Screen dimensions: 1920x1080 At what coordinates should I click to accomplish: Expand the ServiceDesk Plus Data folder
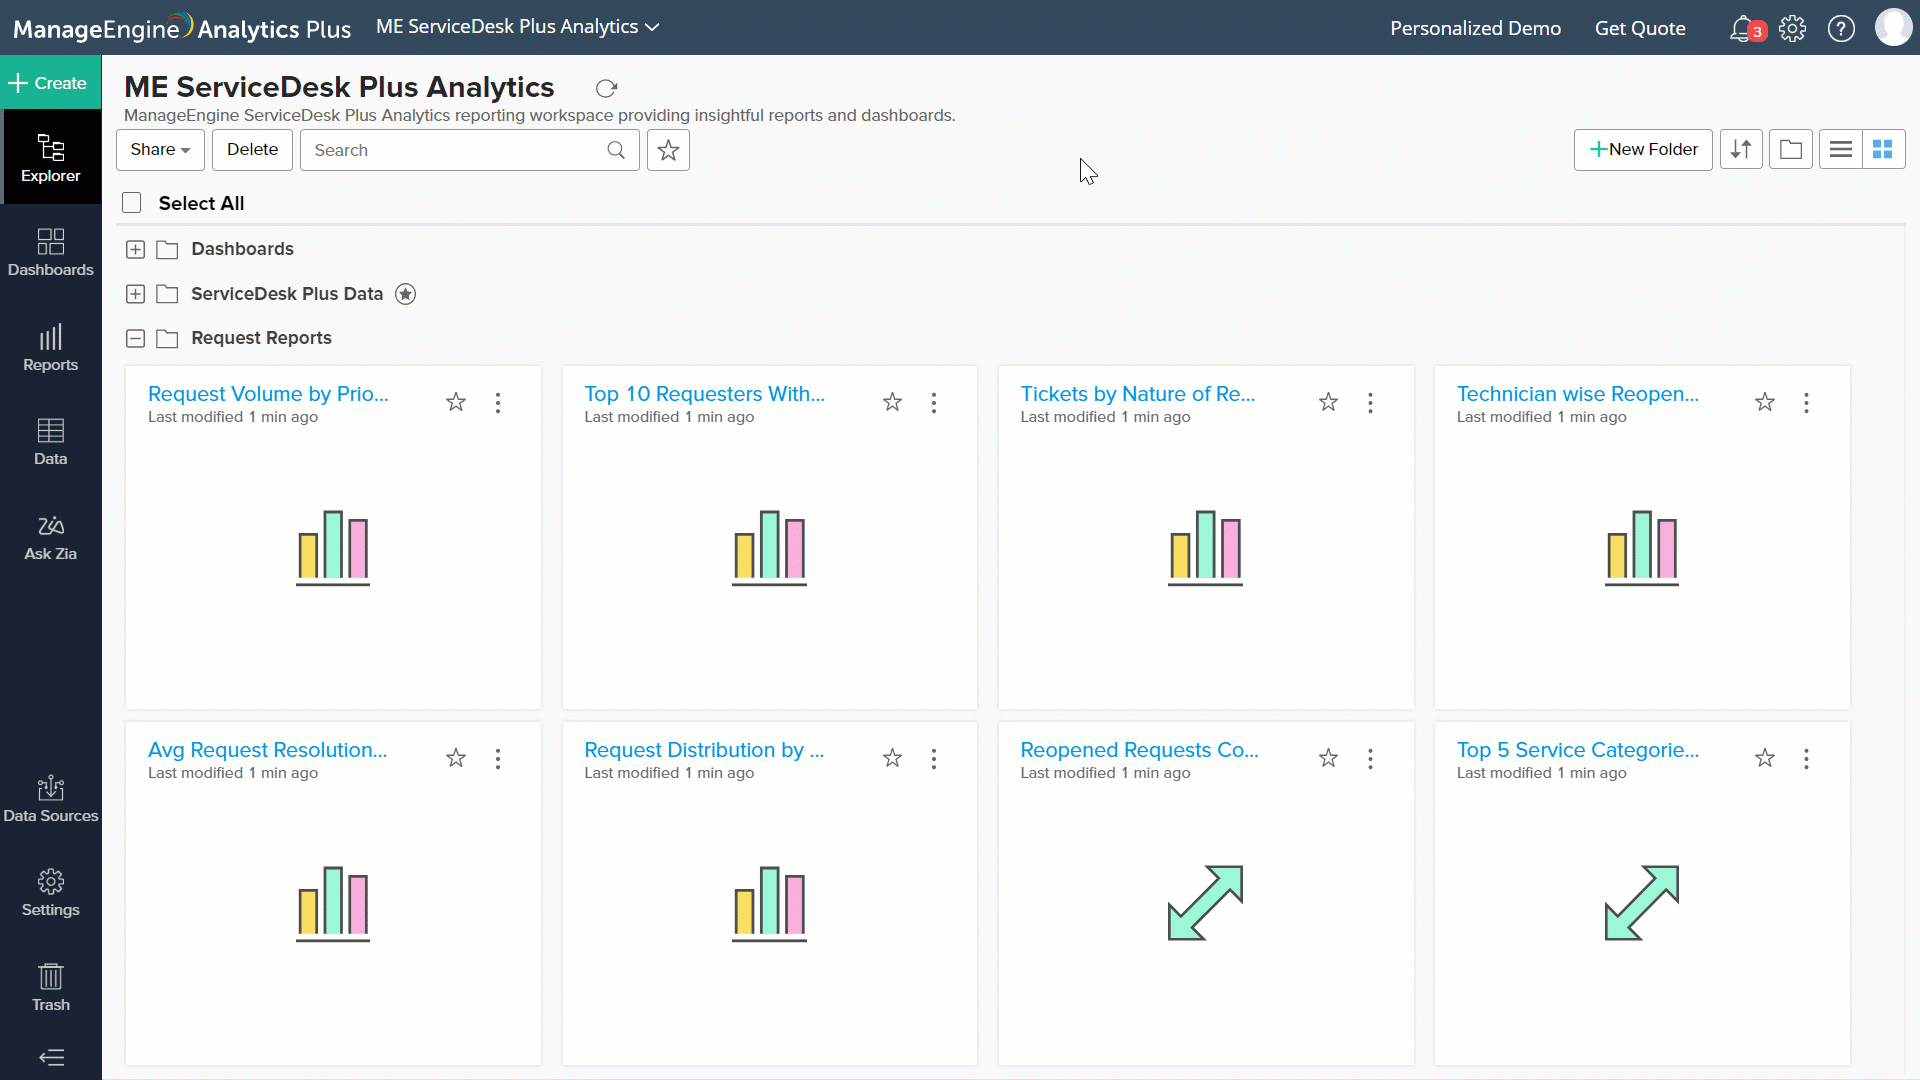point(136,294)
